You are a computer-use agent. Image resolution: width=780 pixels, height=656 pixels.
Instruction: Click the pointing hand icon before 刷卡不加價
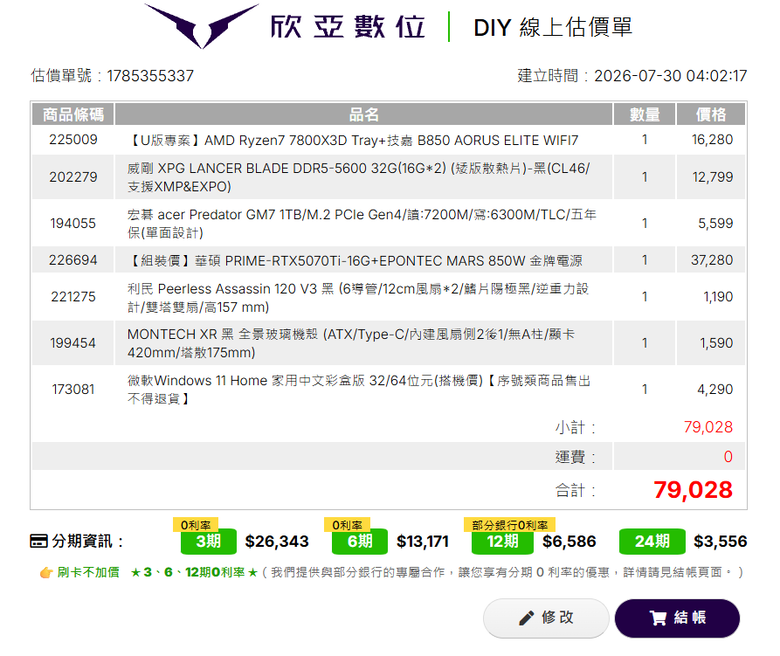tap(46, 572)
